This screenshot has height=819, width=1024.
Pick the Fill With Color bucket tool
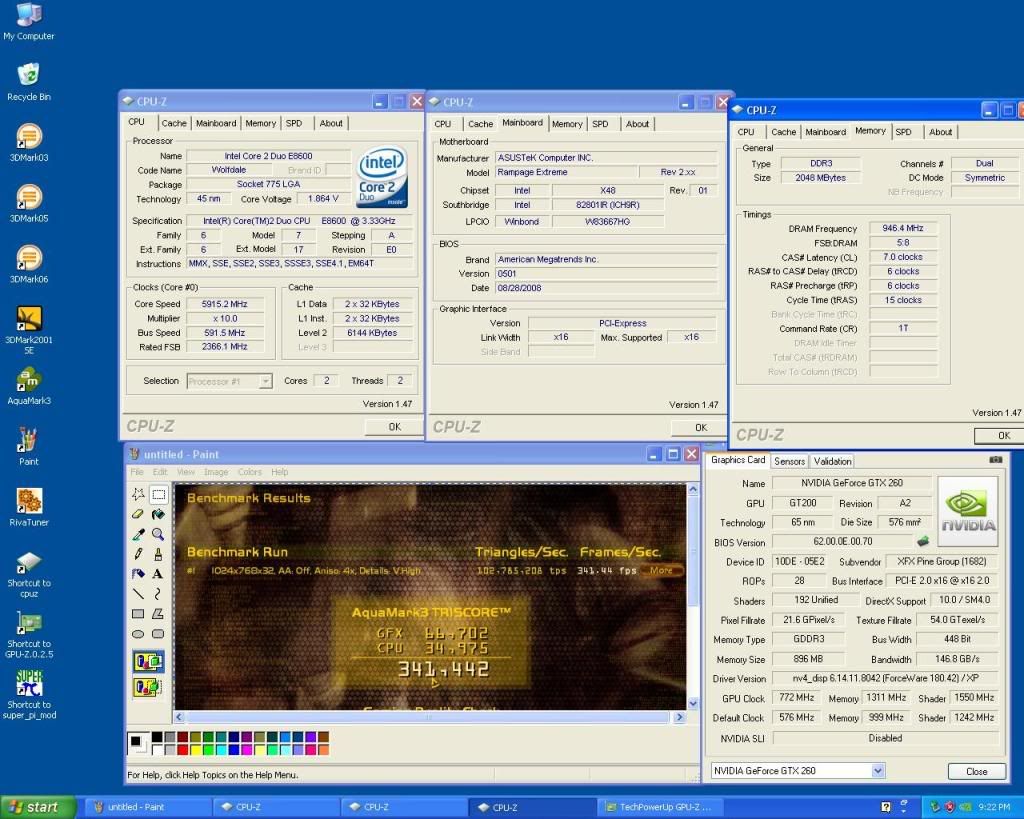click(x=158, y=515)
